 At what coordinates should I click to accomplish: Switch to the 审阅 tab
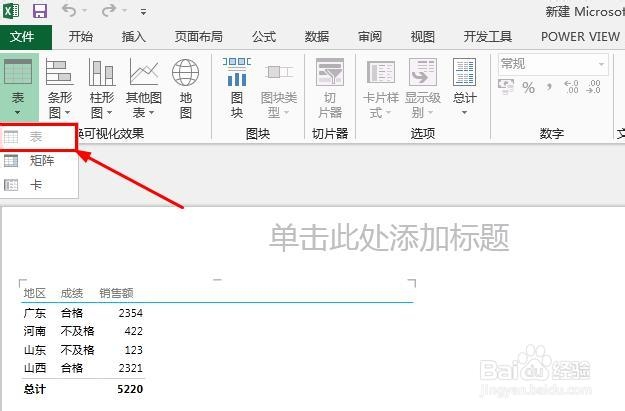point(370,37)
